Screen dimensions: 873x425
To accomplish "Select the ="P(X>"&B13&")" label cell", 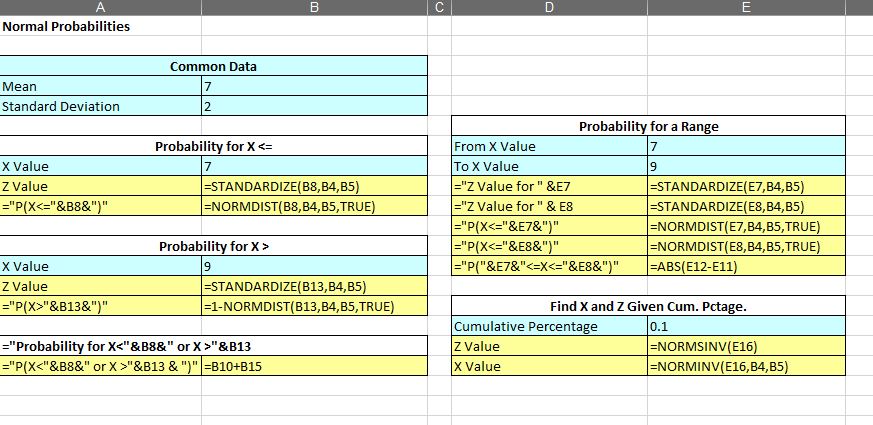I will pos(100,306).
